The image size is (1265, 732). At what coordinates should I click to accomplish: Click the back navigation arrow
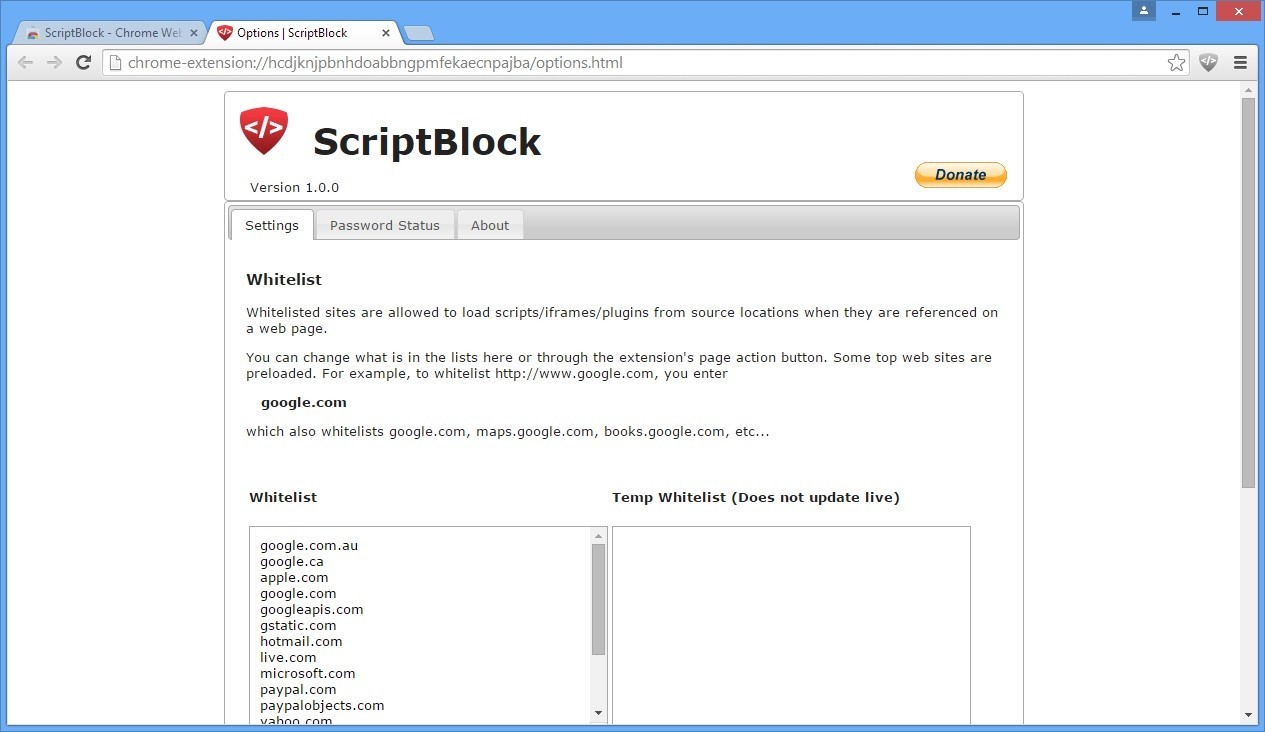(25, 62)
